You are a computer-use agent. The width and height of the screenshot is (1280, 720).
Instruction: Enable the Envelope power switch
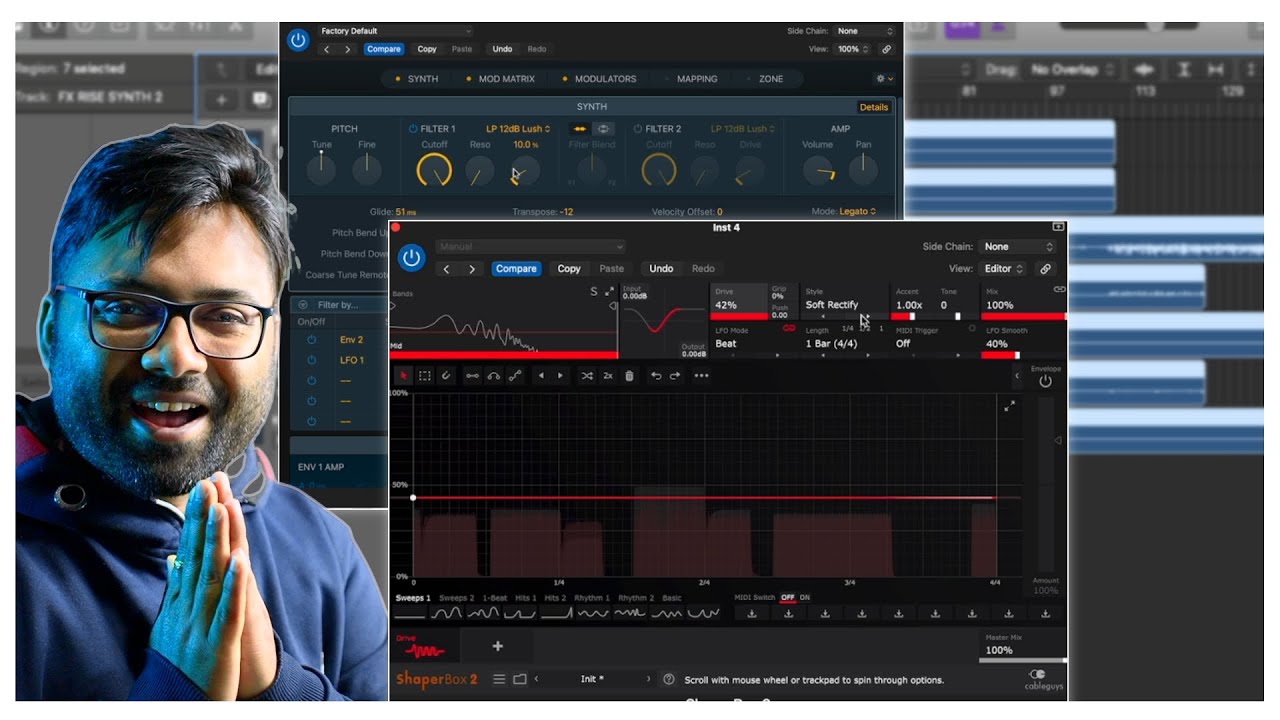(x=1045, y=381)
